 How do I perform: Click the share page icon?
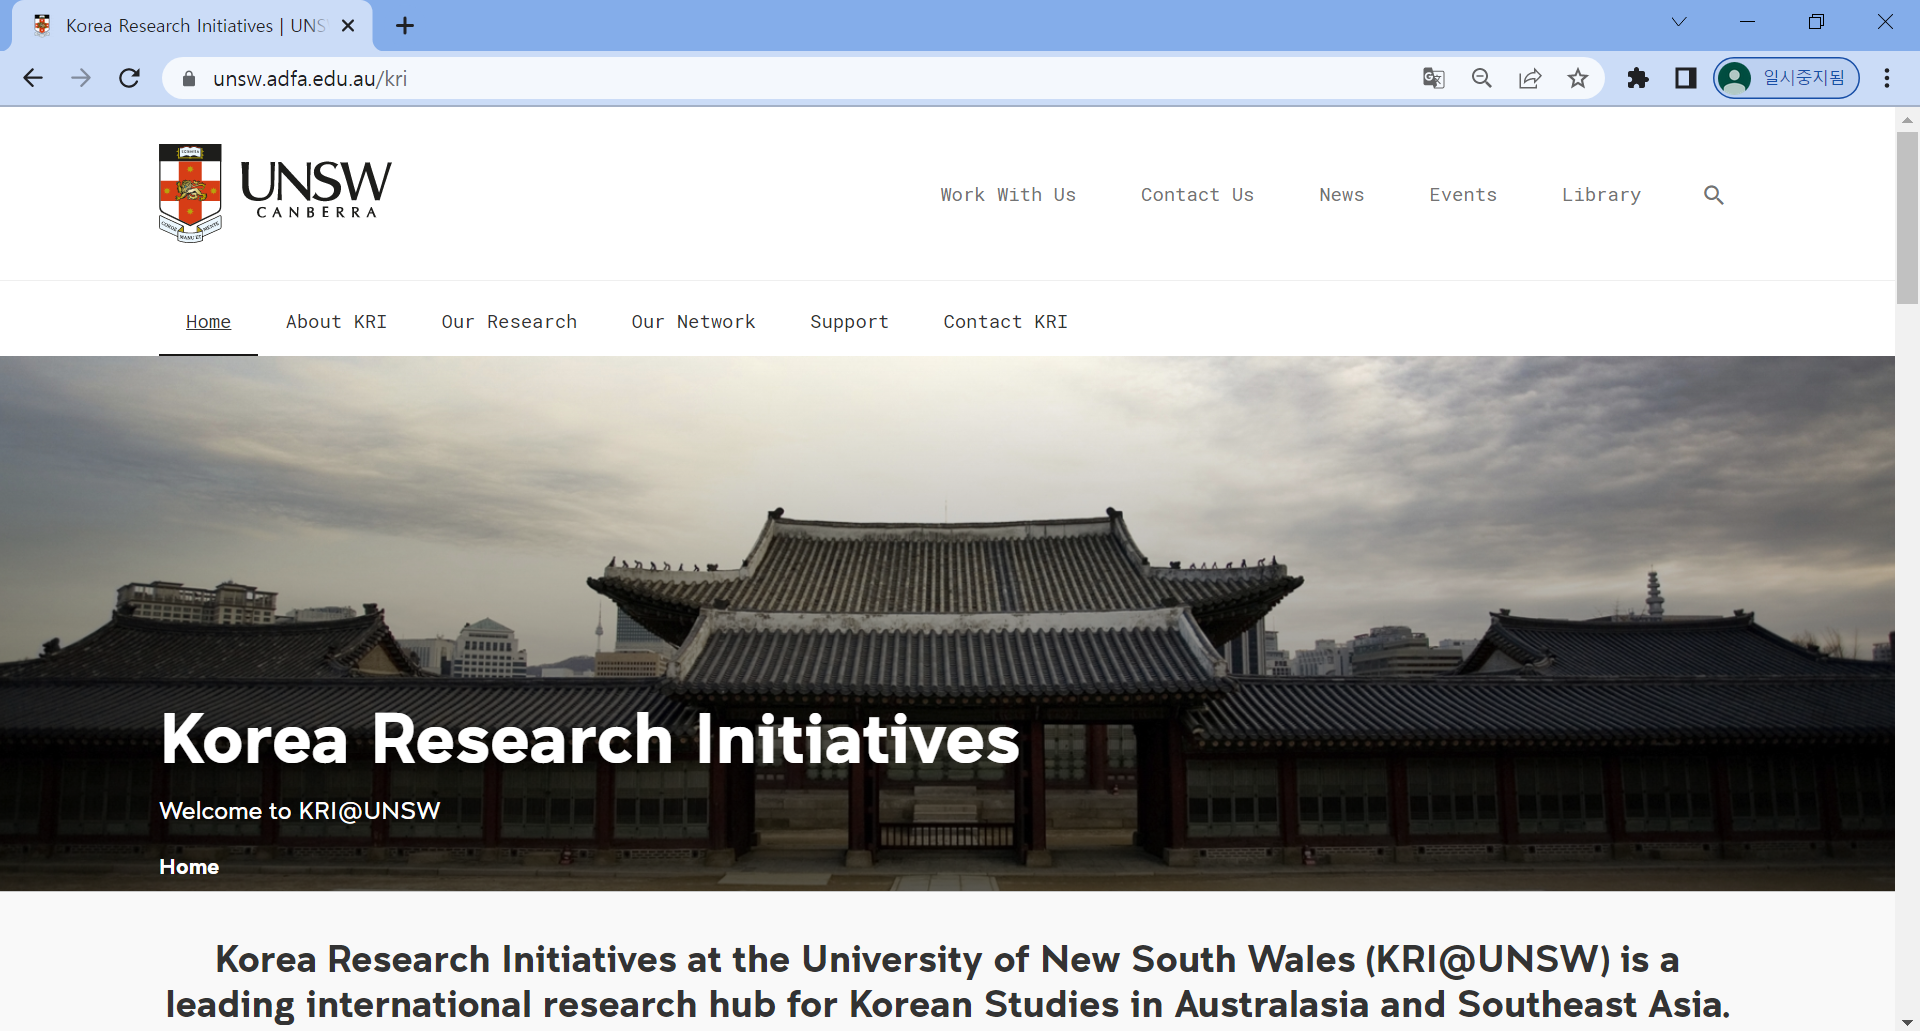pos(1530,78)
